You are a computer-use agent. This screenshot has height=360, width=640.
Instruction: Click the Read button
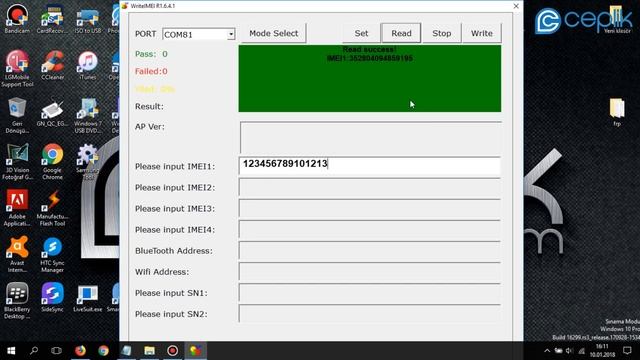pyautogui.click(x=401, y=33)
